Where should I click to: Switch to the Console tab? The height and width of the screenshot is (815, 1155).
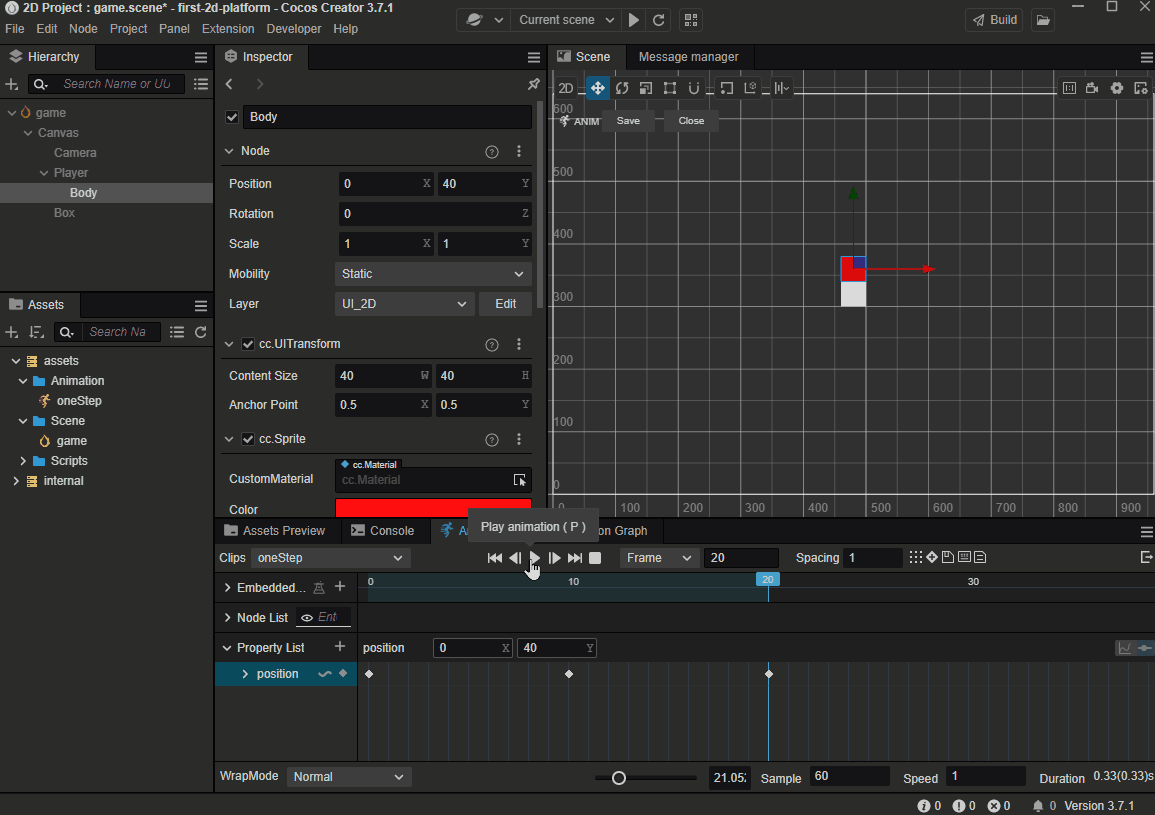pyautogui.click(x=381, y=531)
